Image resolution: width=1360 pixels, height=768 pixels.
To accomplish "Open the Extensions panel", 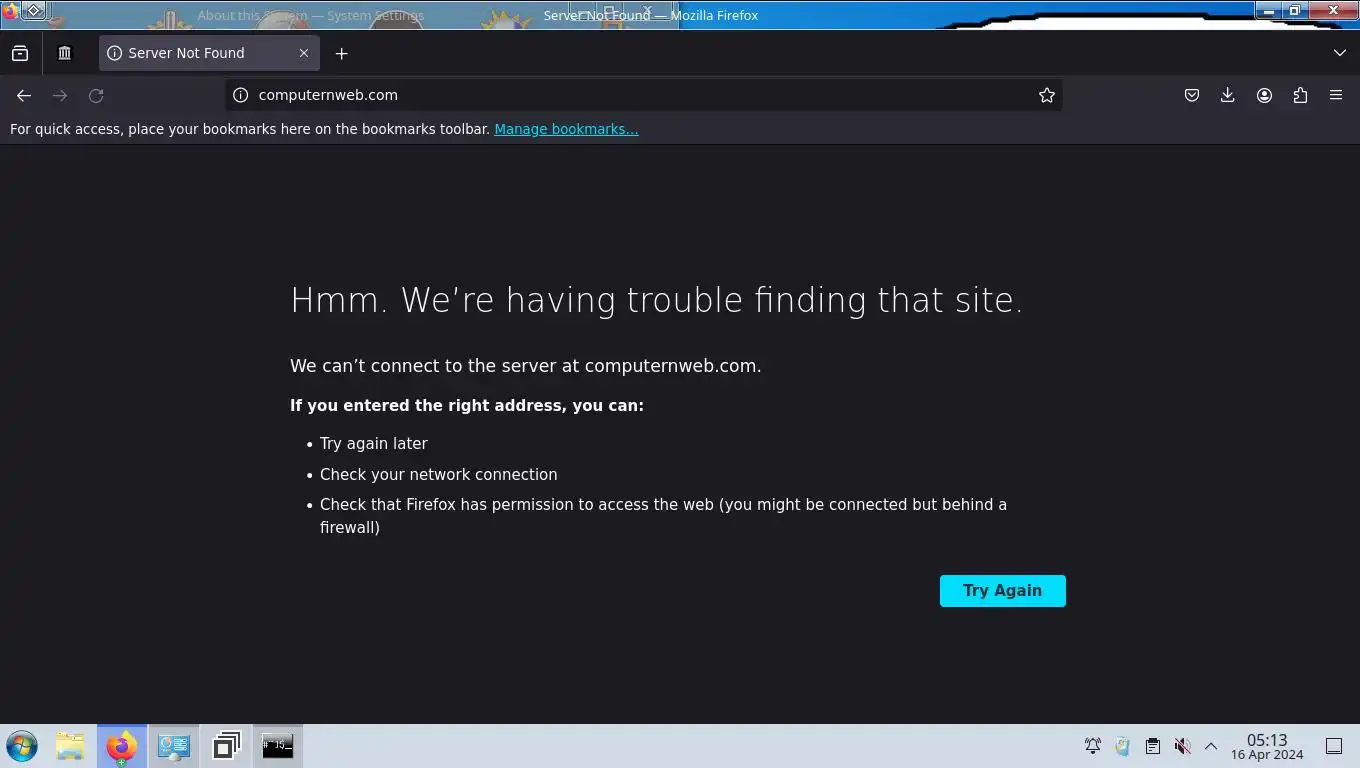I will pyautogui.click(x=1300, y=95).
